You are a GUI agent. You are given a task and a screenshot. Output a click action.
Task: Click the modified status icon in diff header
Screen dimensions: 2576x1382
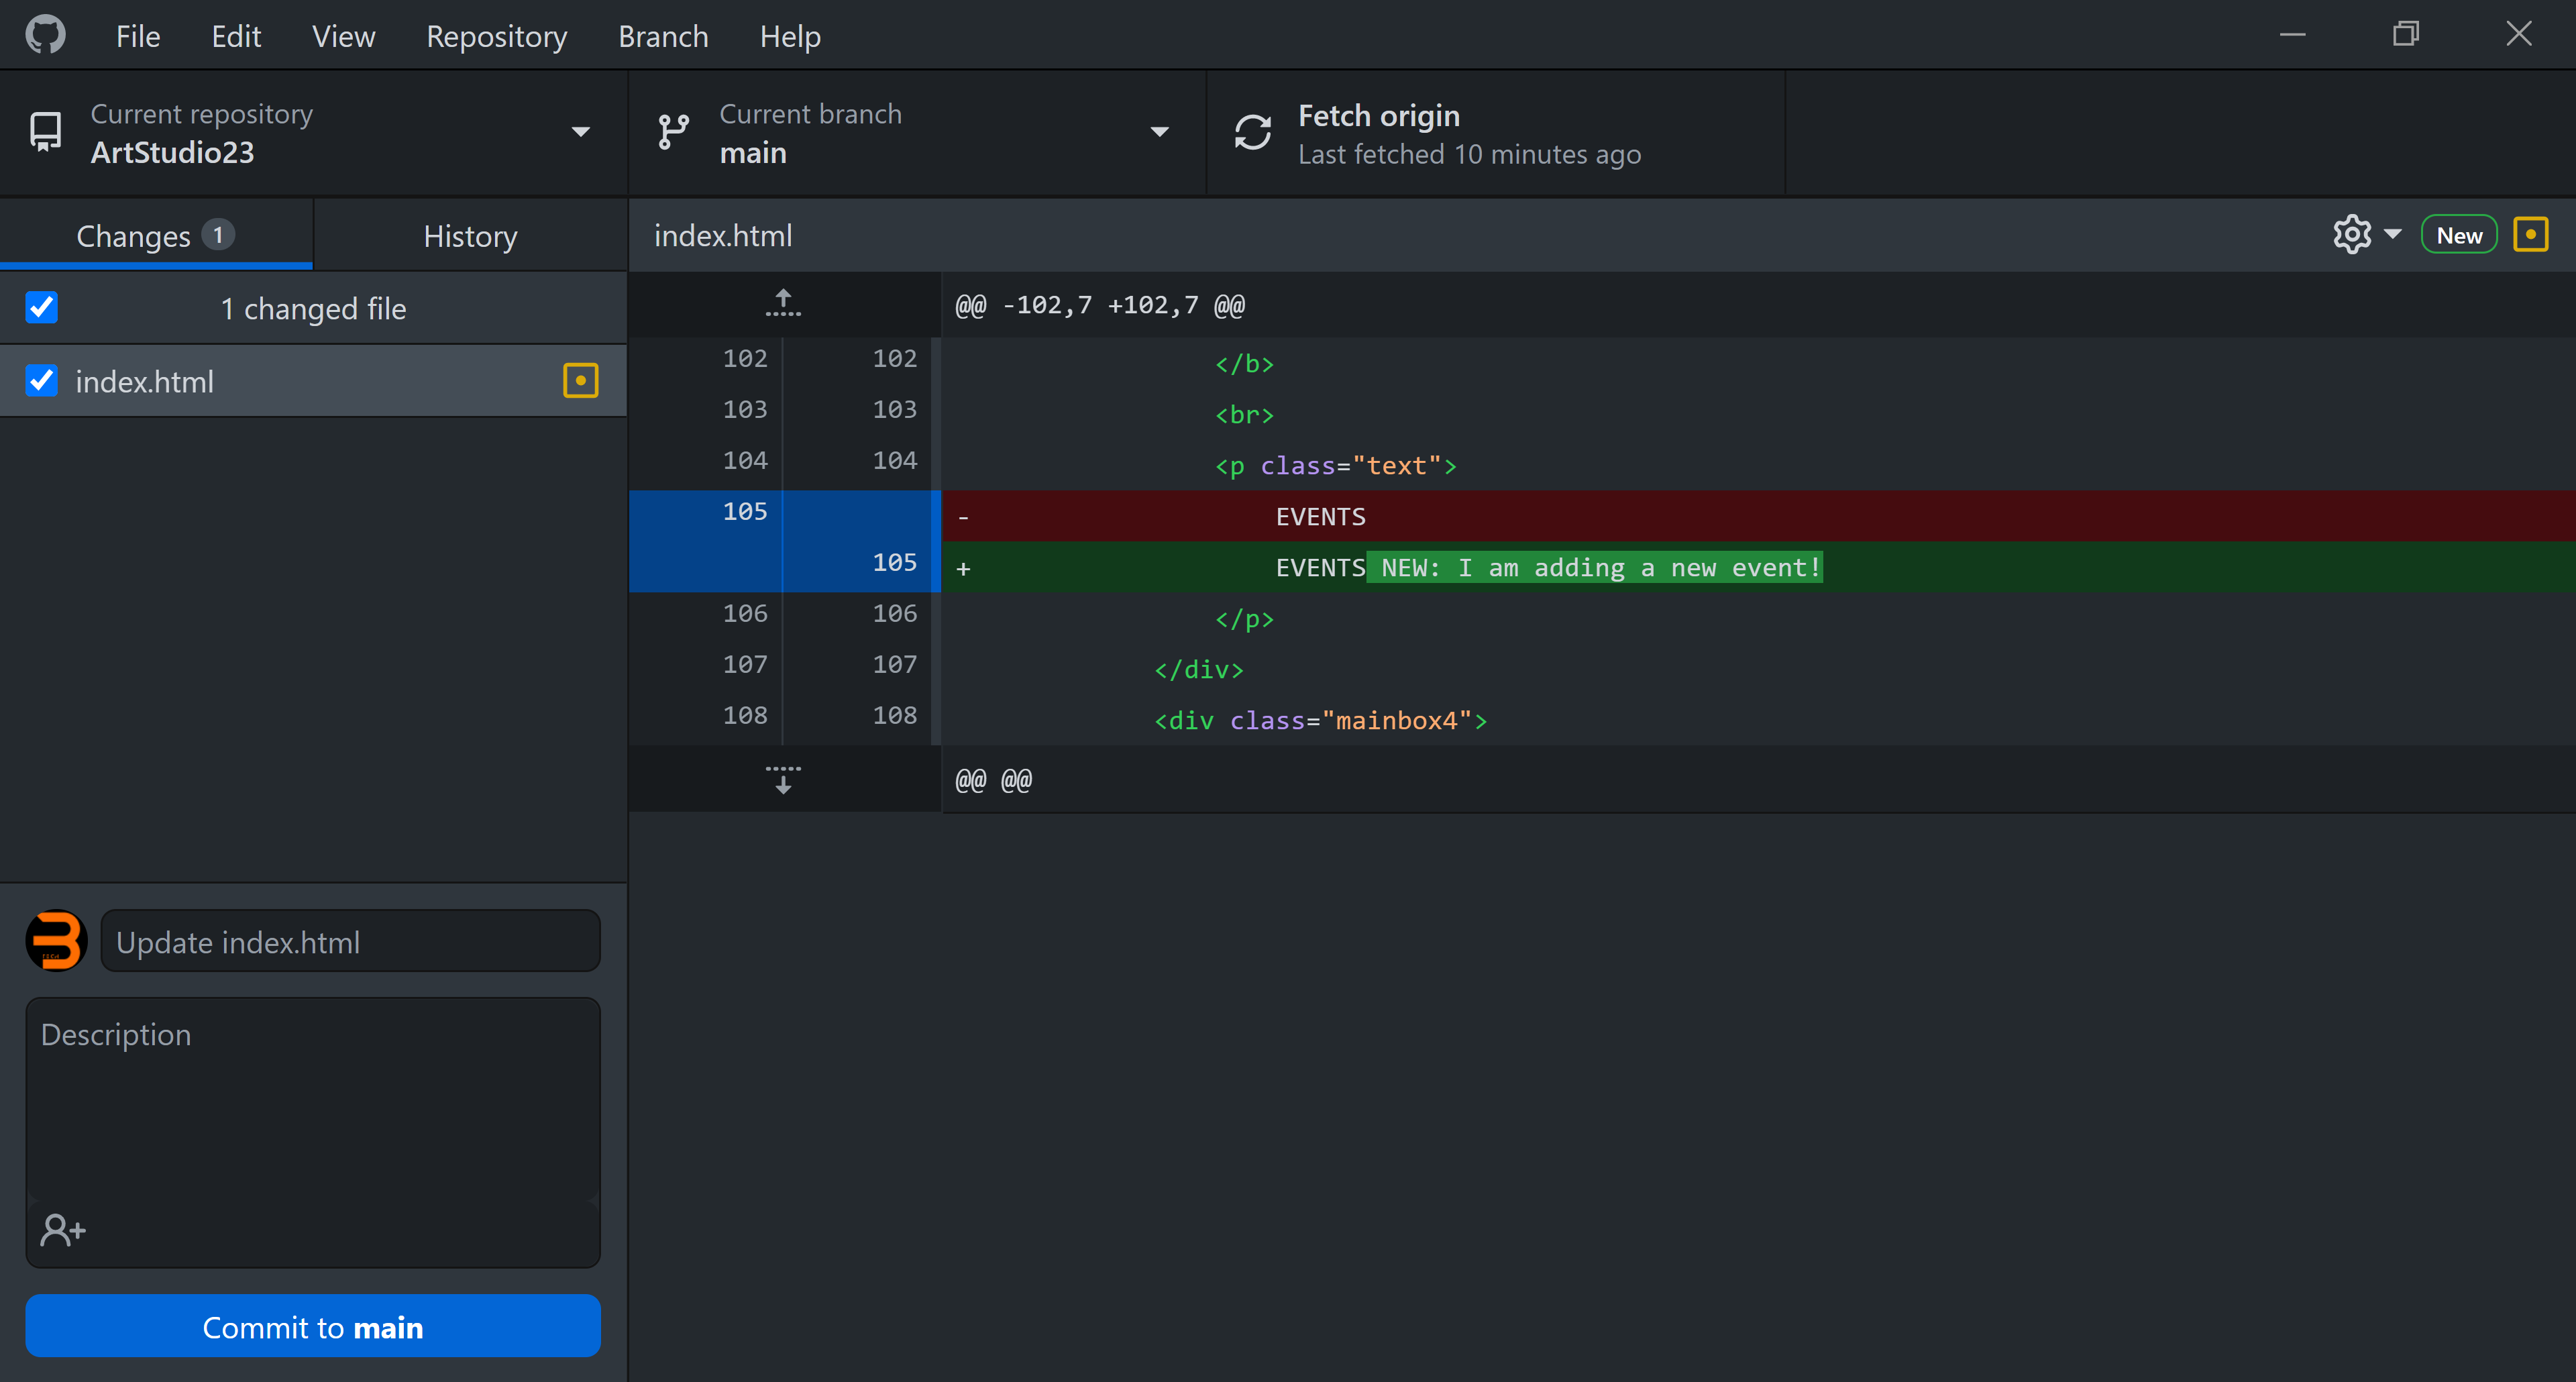pyautogui.click(x=2531, y=235)
